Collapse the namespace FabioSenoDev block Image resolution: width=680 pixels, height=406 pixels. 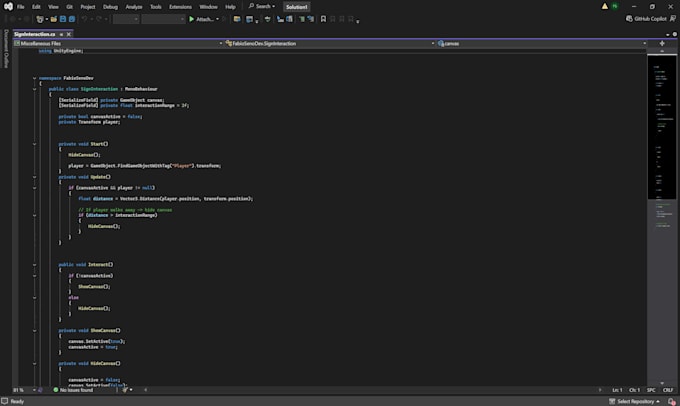[34, 79]
